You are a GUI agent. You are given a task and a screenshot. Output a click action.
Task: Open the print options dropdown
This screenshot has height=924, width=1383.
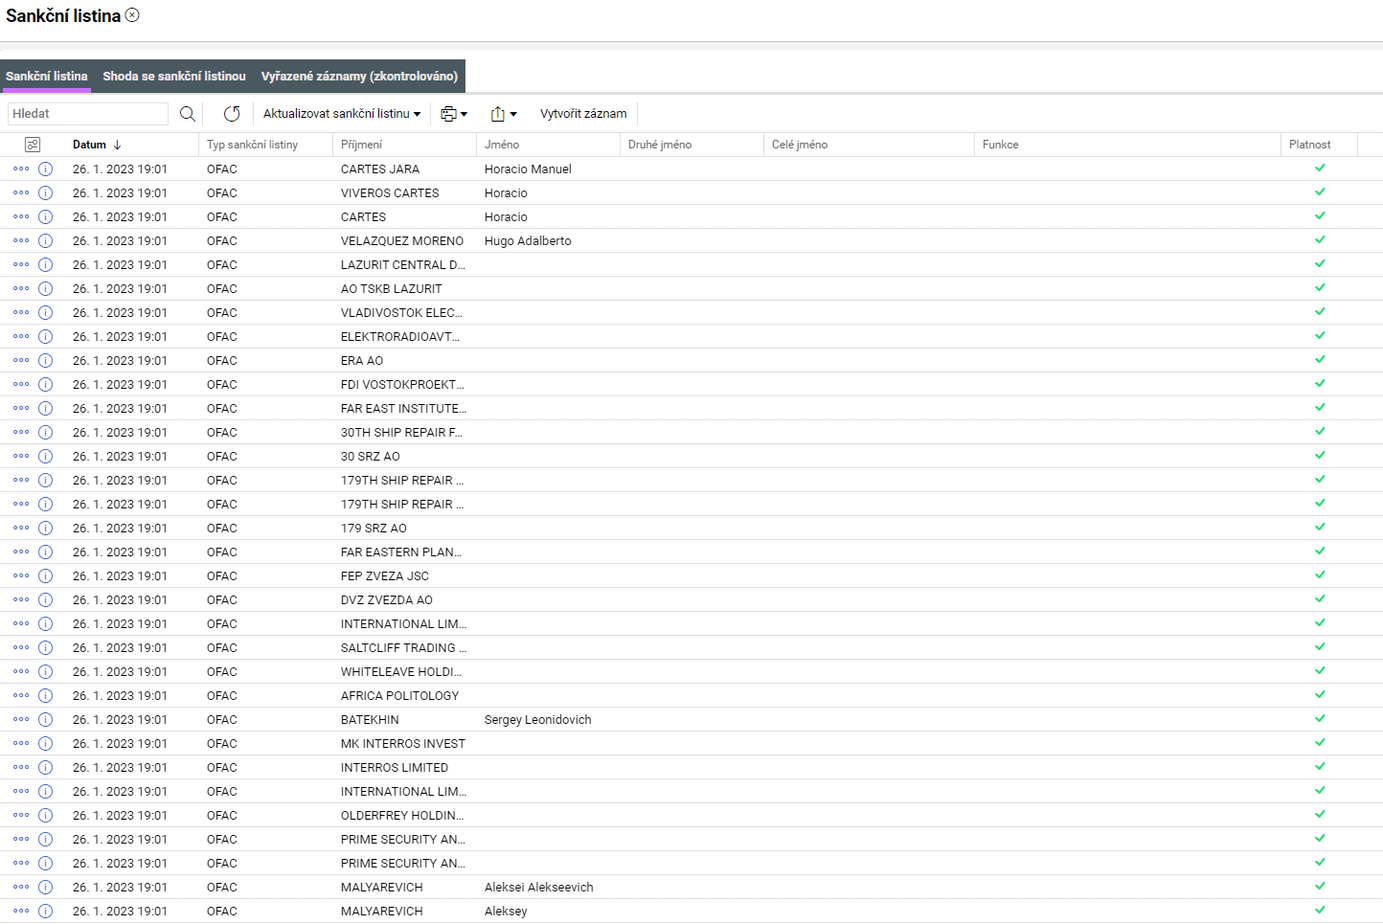(x=454, y=114)
